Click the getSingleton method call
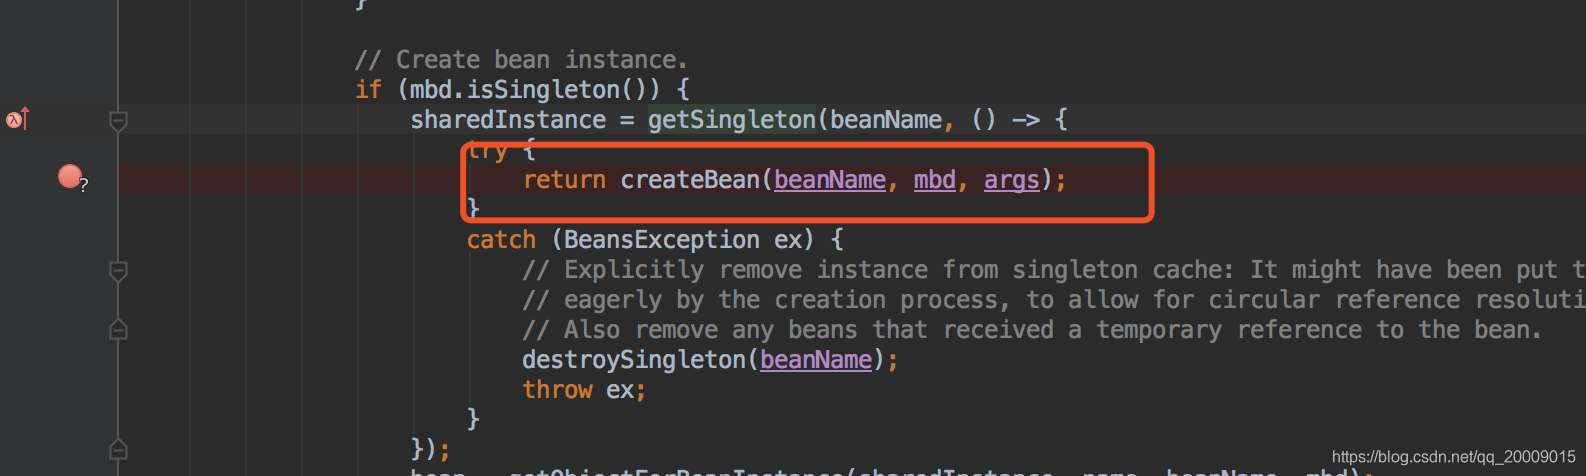The width and height of the screenshot is (1586, 476). coord(732,120)
